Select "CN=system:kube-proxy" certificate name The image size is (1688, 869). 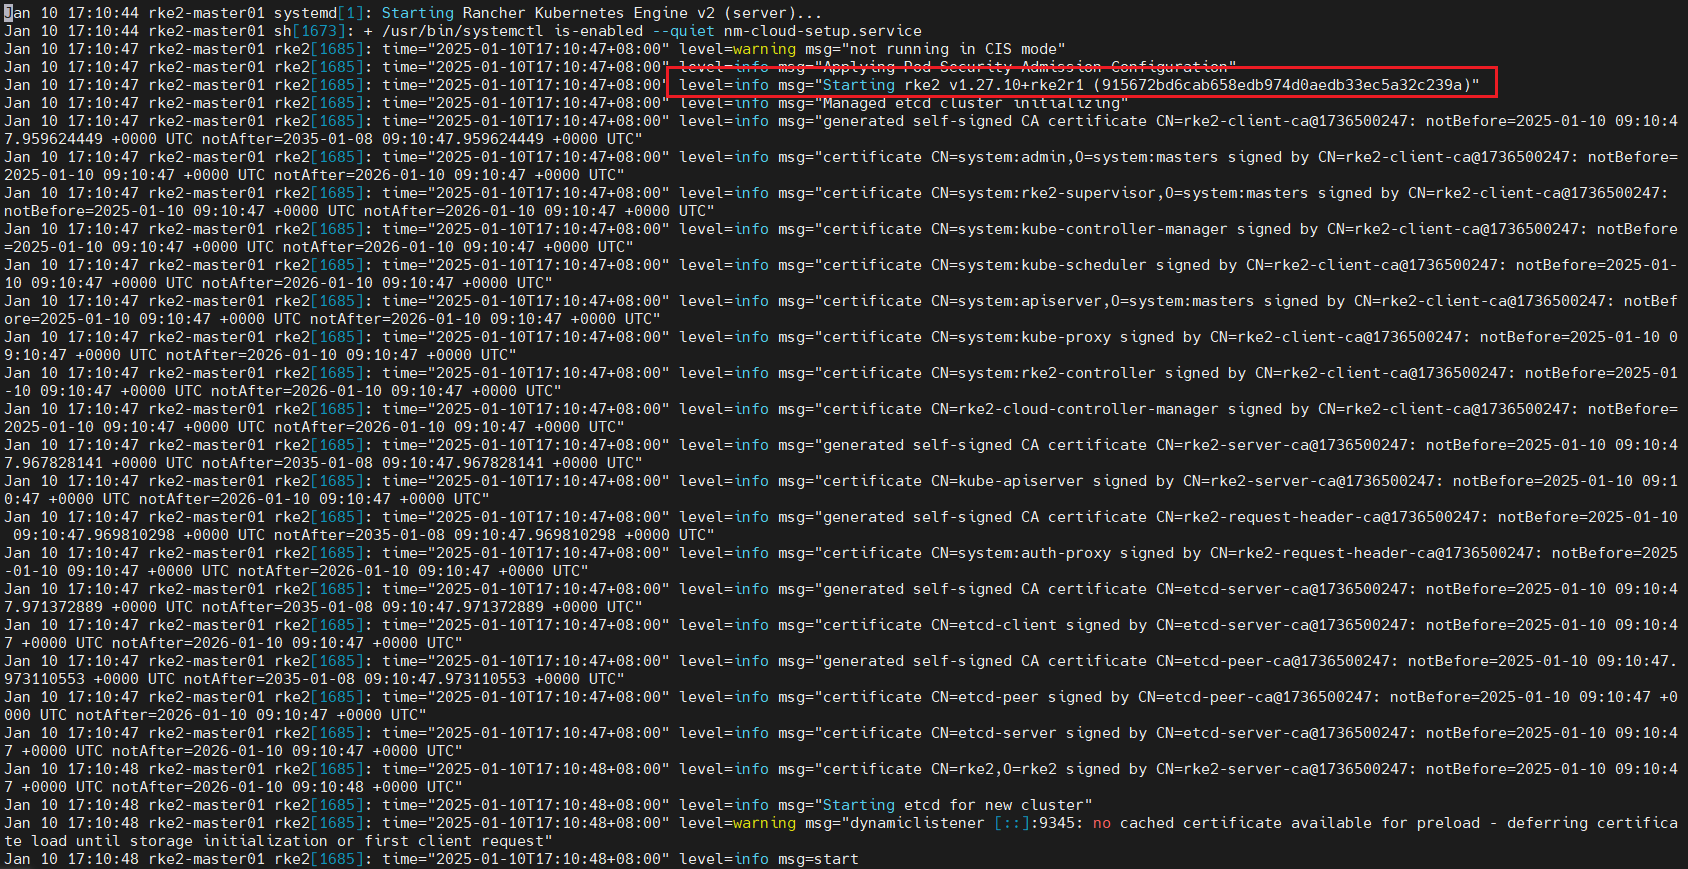[x=1021, y=337]
